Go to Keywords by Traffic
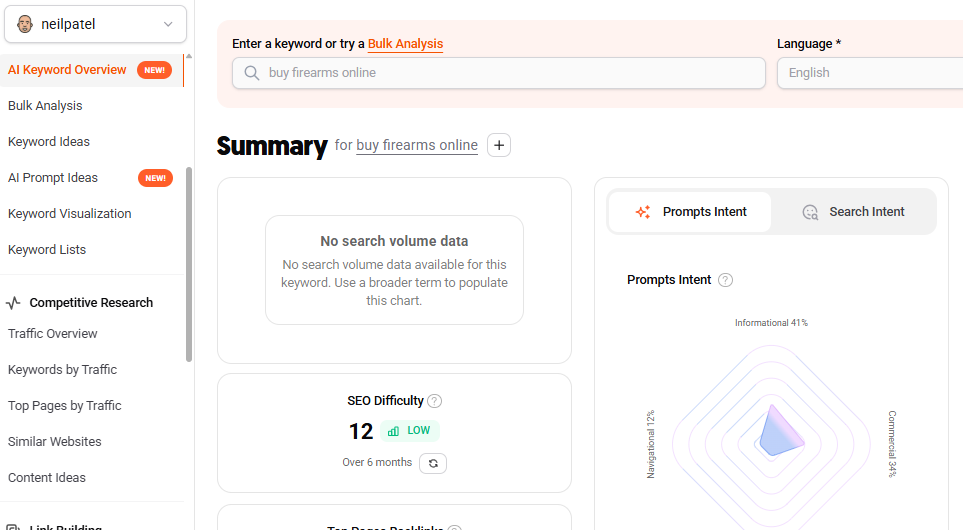 point(62,370)
